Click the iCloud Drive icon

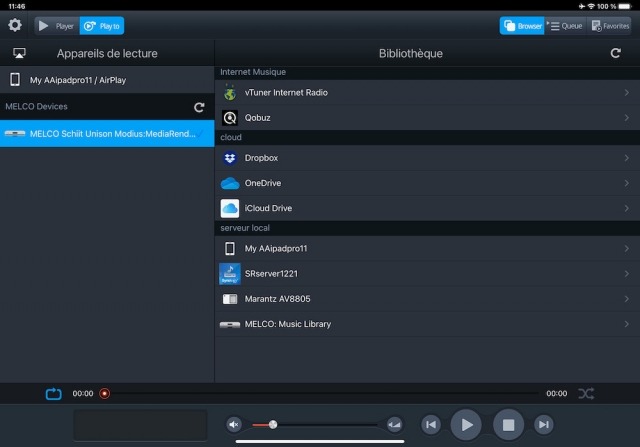click(230, 208)
